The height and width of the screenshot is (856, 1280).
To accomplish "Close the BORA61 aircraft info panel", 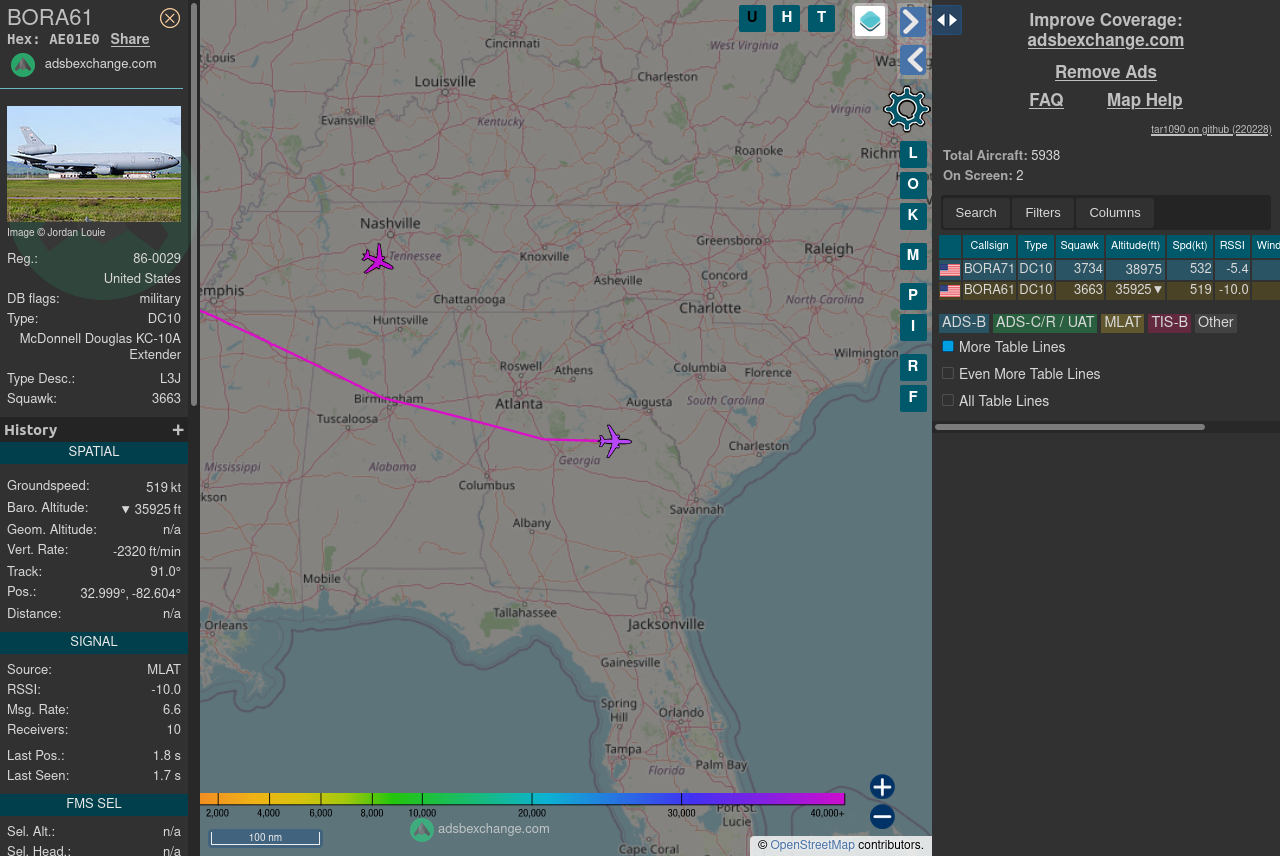I will tap(170, 18).
